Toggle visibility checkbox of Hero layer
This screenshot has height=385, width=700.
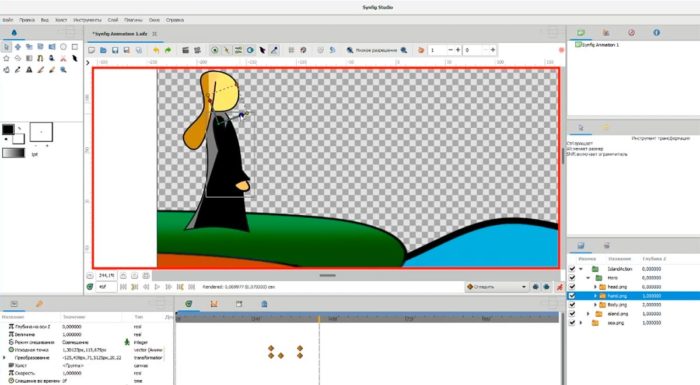coord(572,278)
